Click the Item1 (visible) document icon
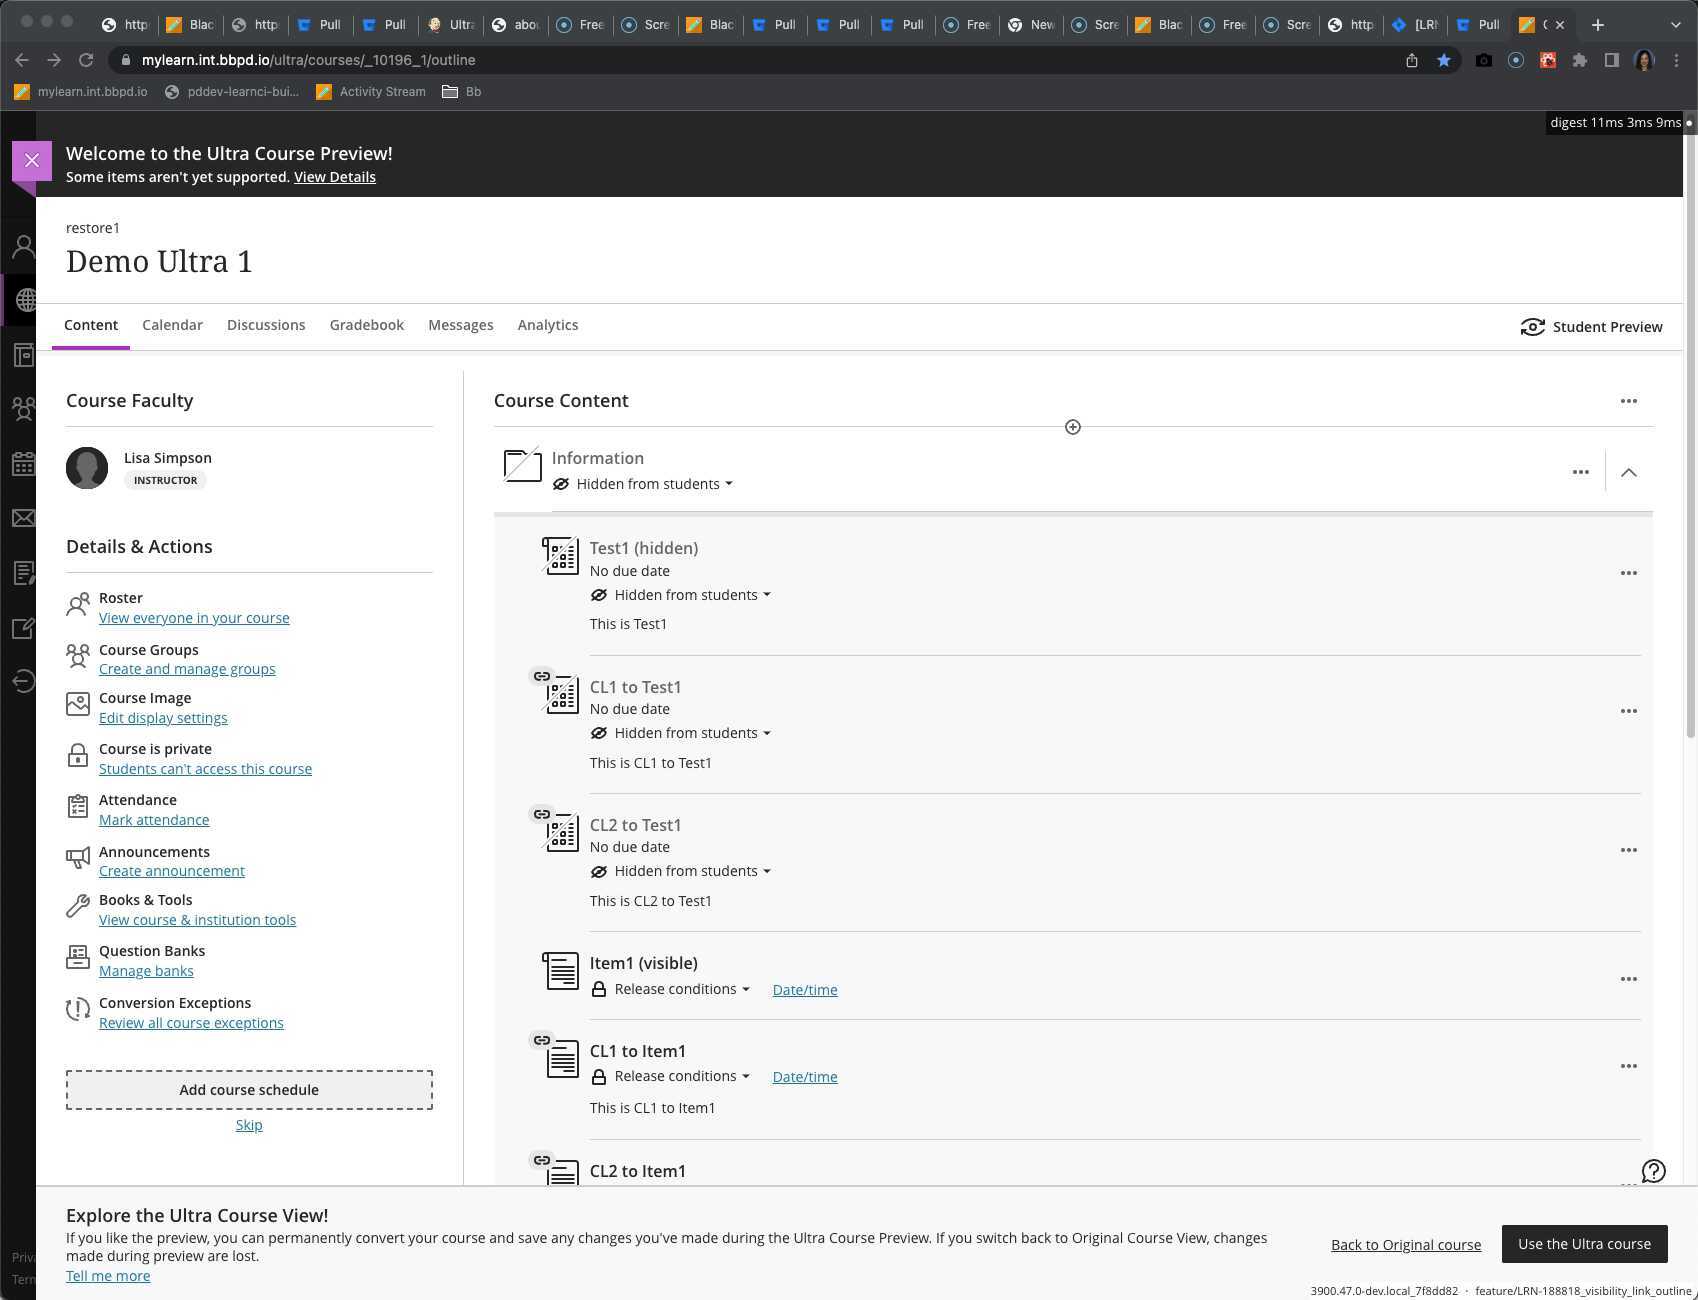Screen dimensions: 1698x1300 point(560,971)
